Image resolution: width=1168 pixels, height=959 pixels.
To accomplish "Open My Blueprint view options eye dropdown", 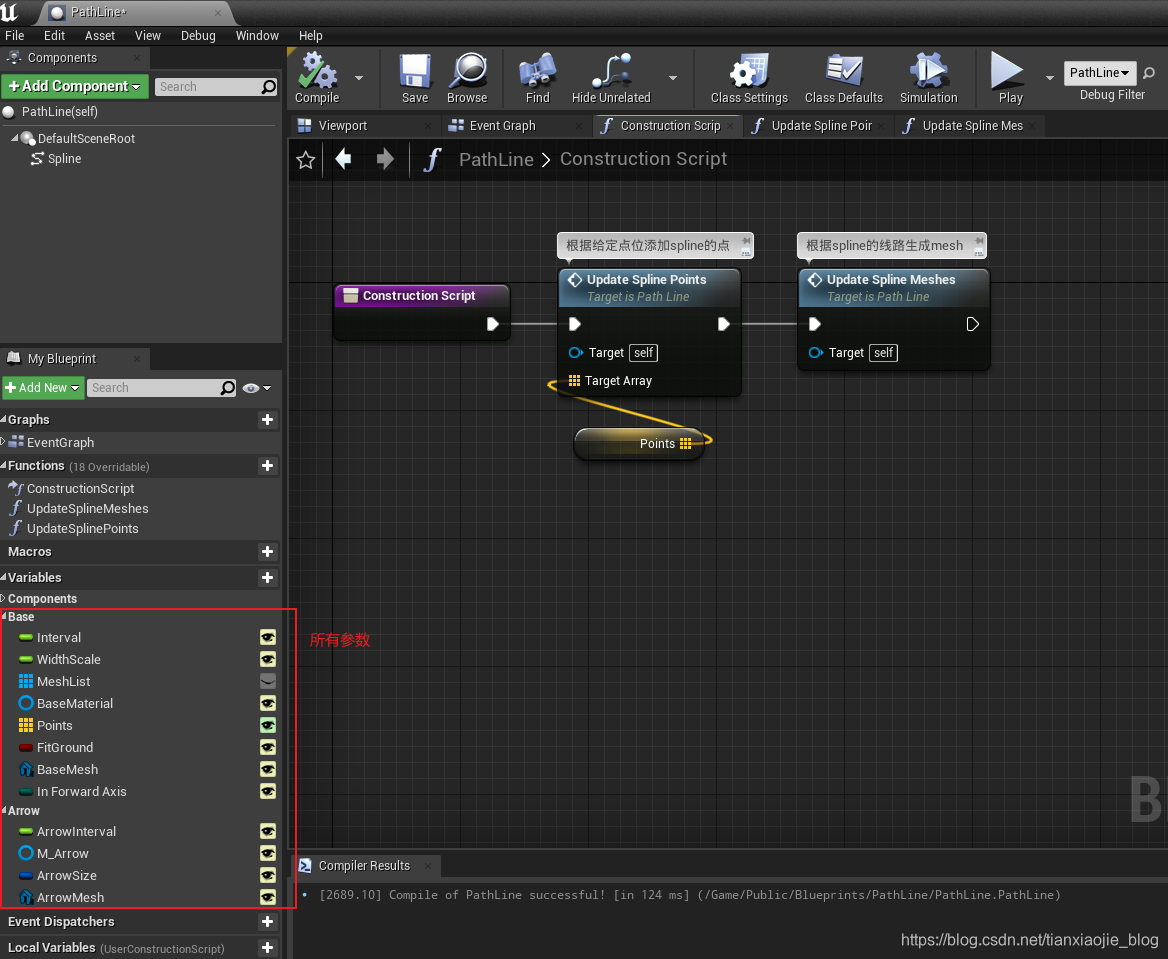I will 257,387.
